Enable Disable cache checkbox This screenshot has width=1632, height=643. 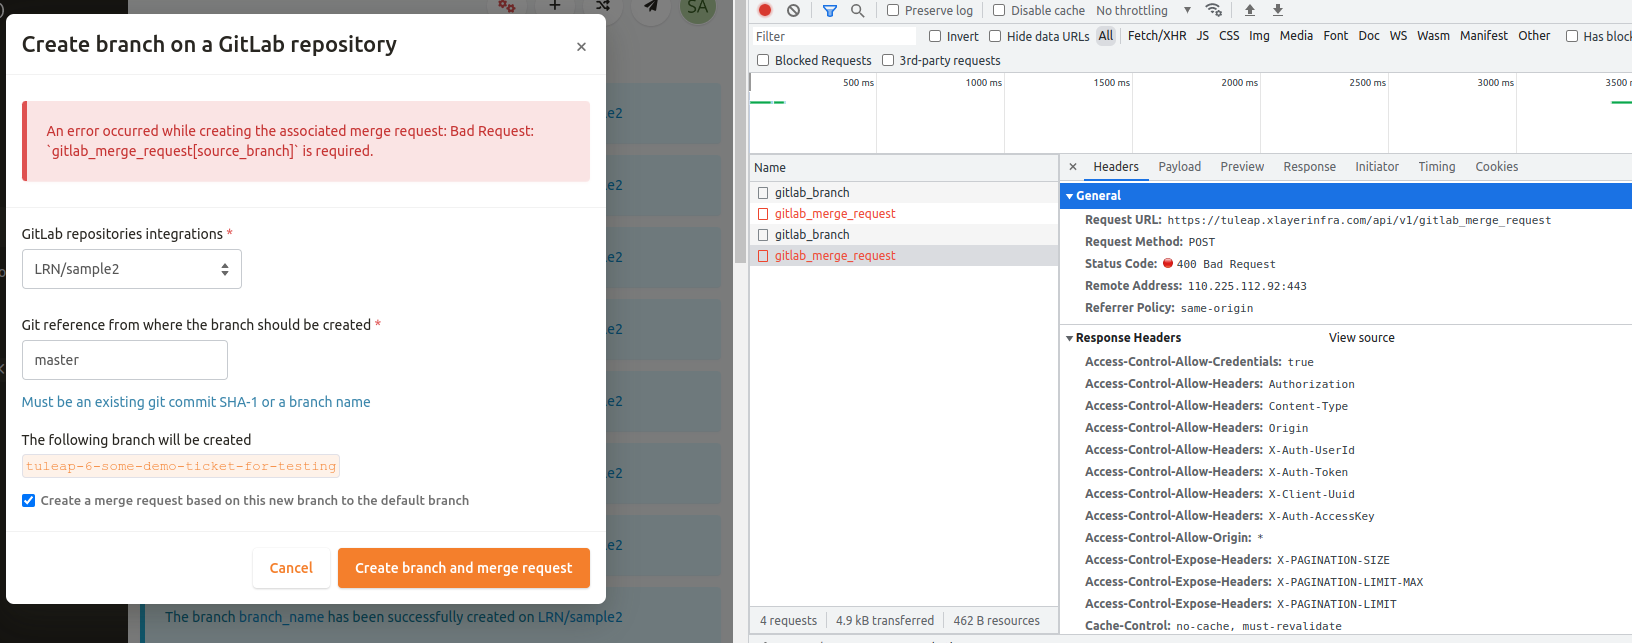(x=999, y=10)
